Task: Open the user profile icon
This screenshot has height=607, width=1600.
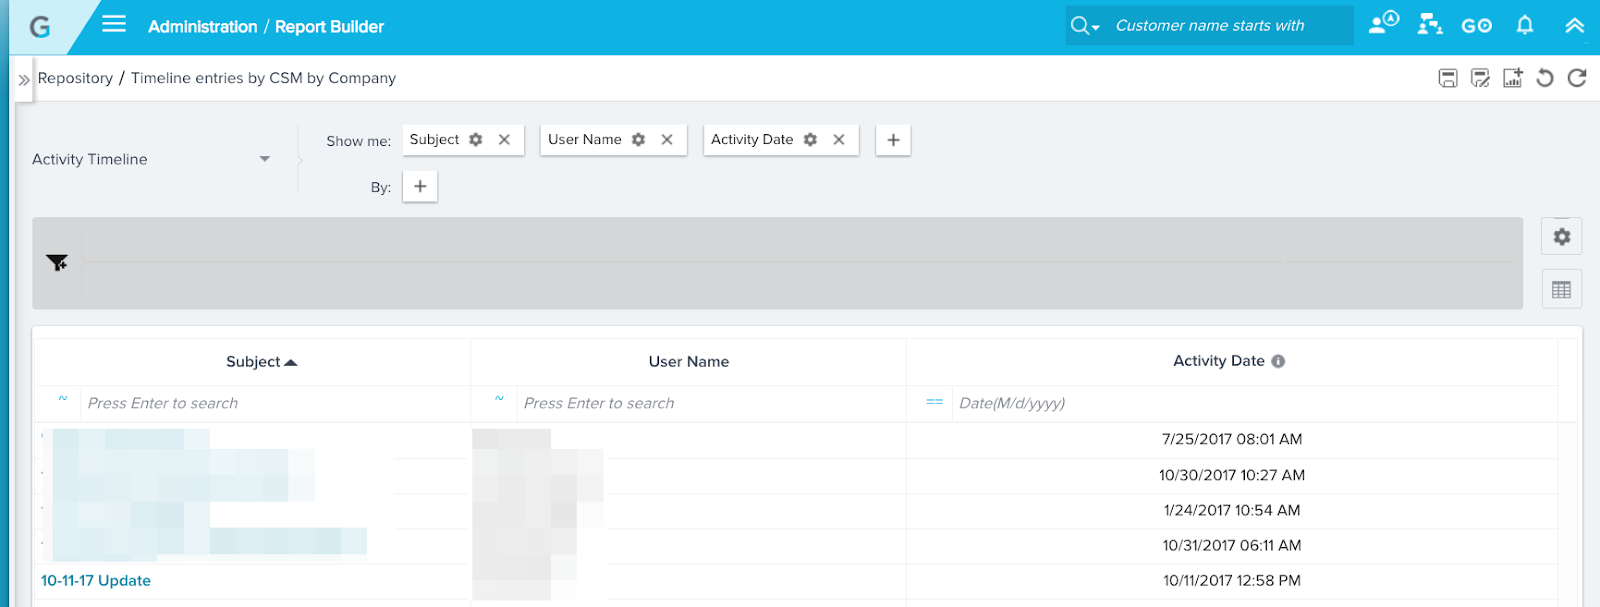Action: click(x=1383, y=24)
